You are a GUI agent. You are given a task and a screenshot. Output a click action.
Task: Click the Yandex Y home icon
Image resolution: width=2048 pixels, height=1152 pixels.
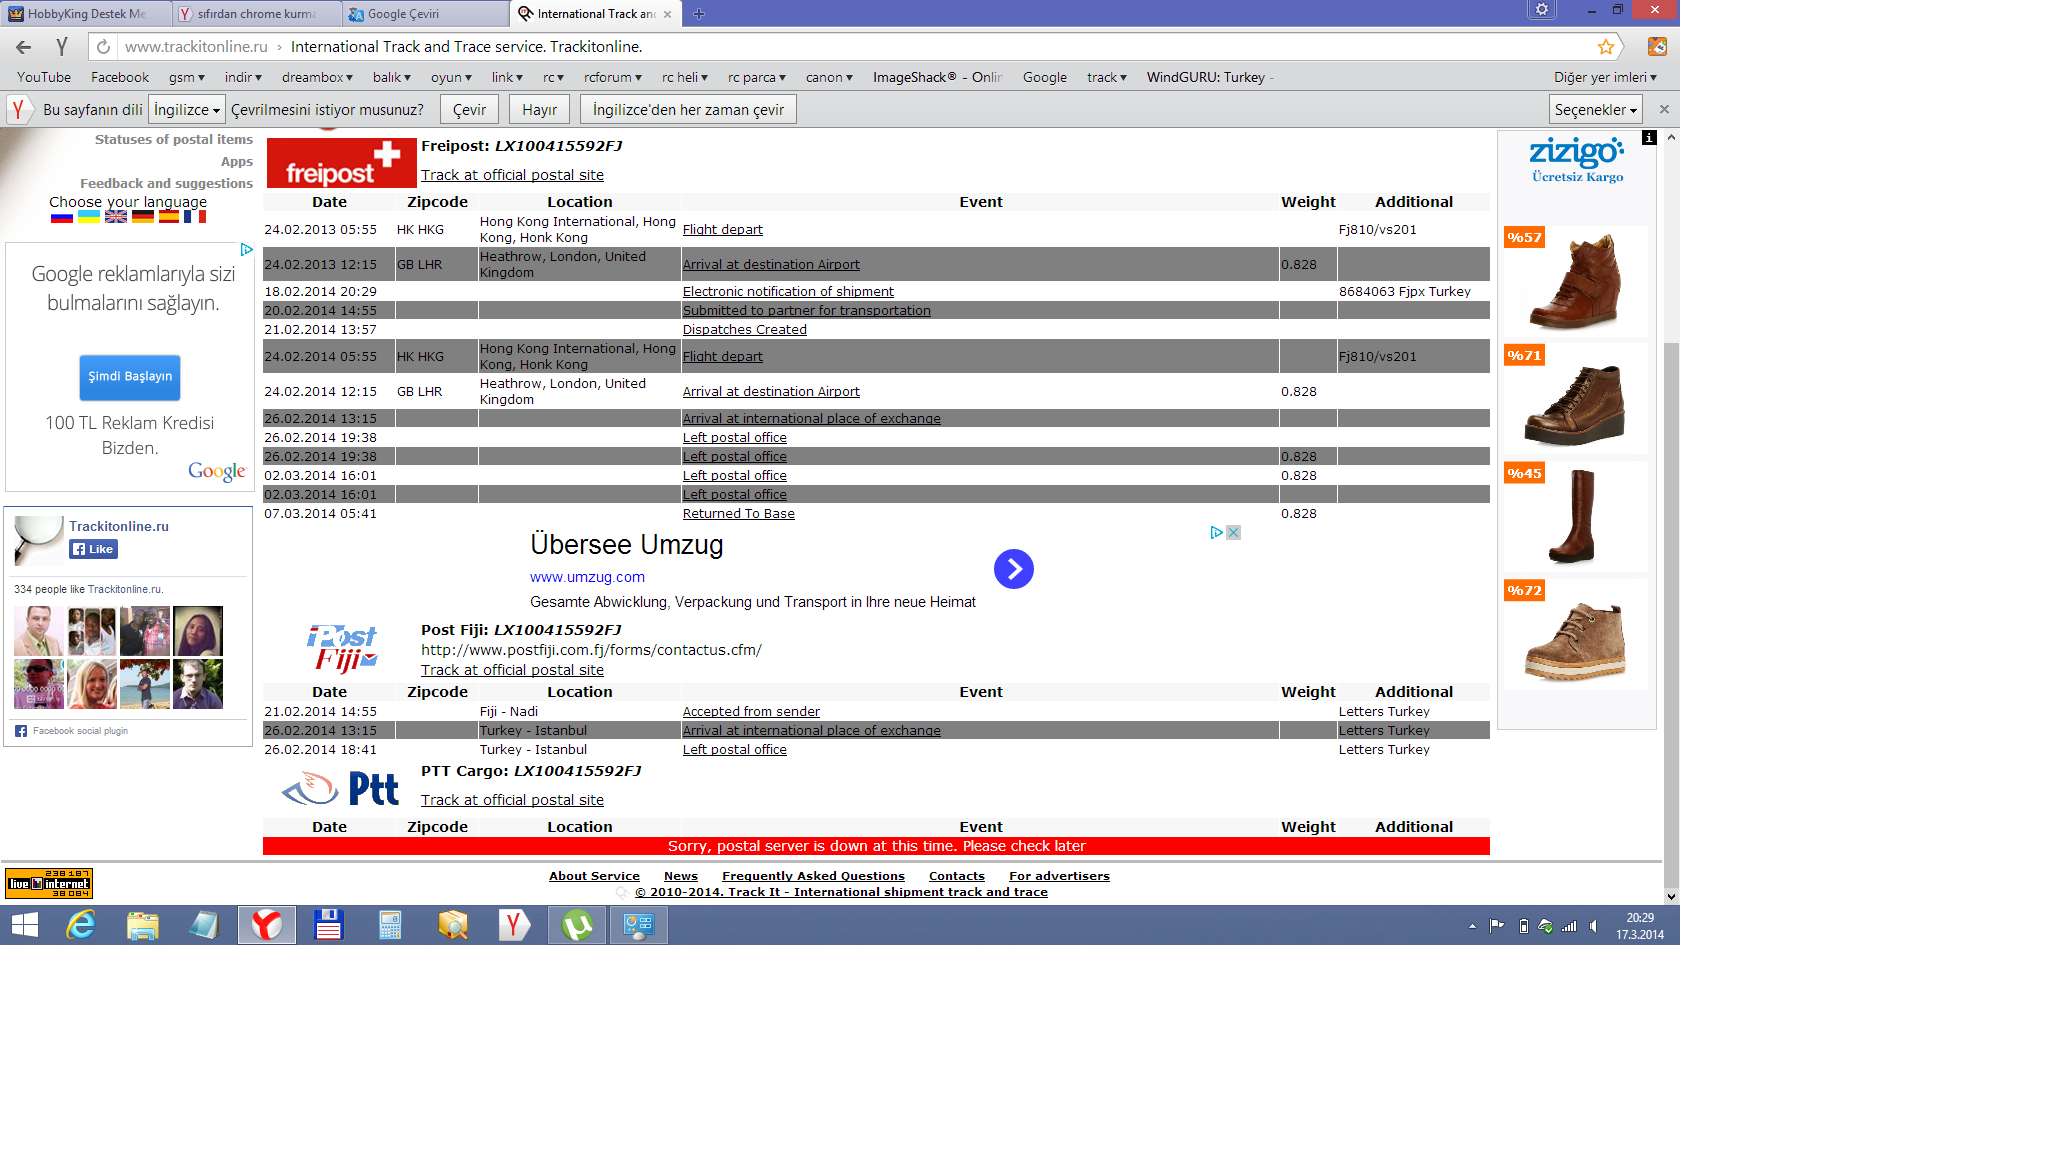62,47
